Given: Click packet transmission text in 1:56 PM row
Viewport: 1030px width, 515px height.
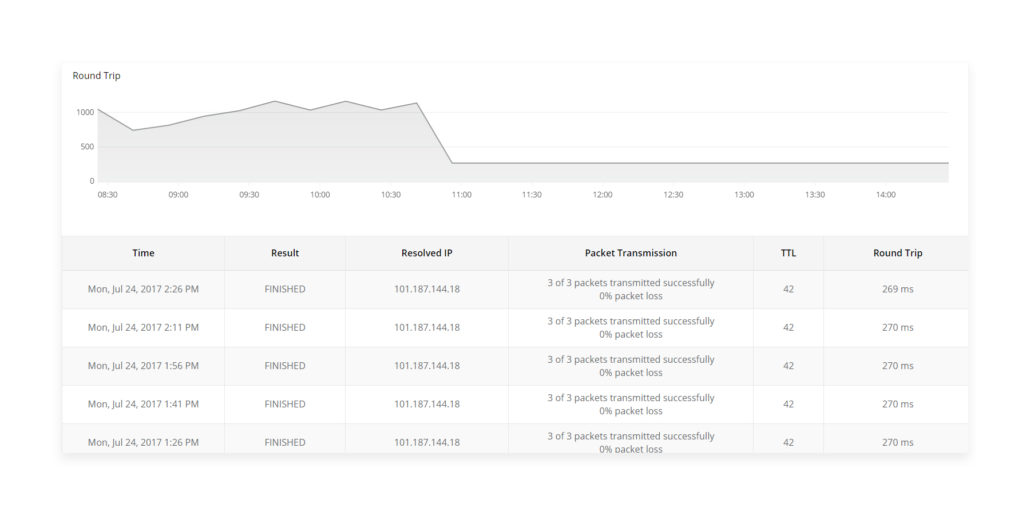Looking at the screenshot, I should click(x=631, y=366).
